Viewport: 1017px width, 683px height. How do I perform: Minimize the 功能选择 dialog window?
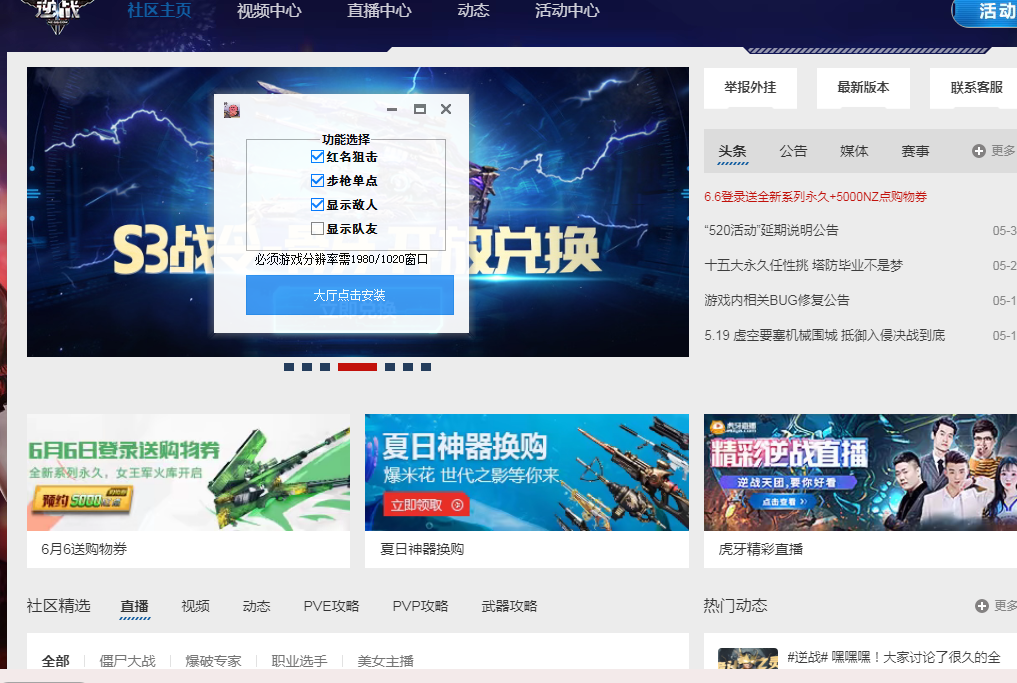392,109
